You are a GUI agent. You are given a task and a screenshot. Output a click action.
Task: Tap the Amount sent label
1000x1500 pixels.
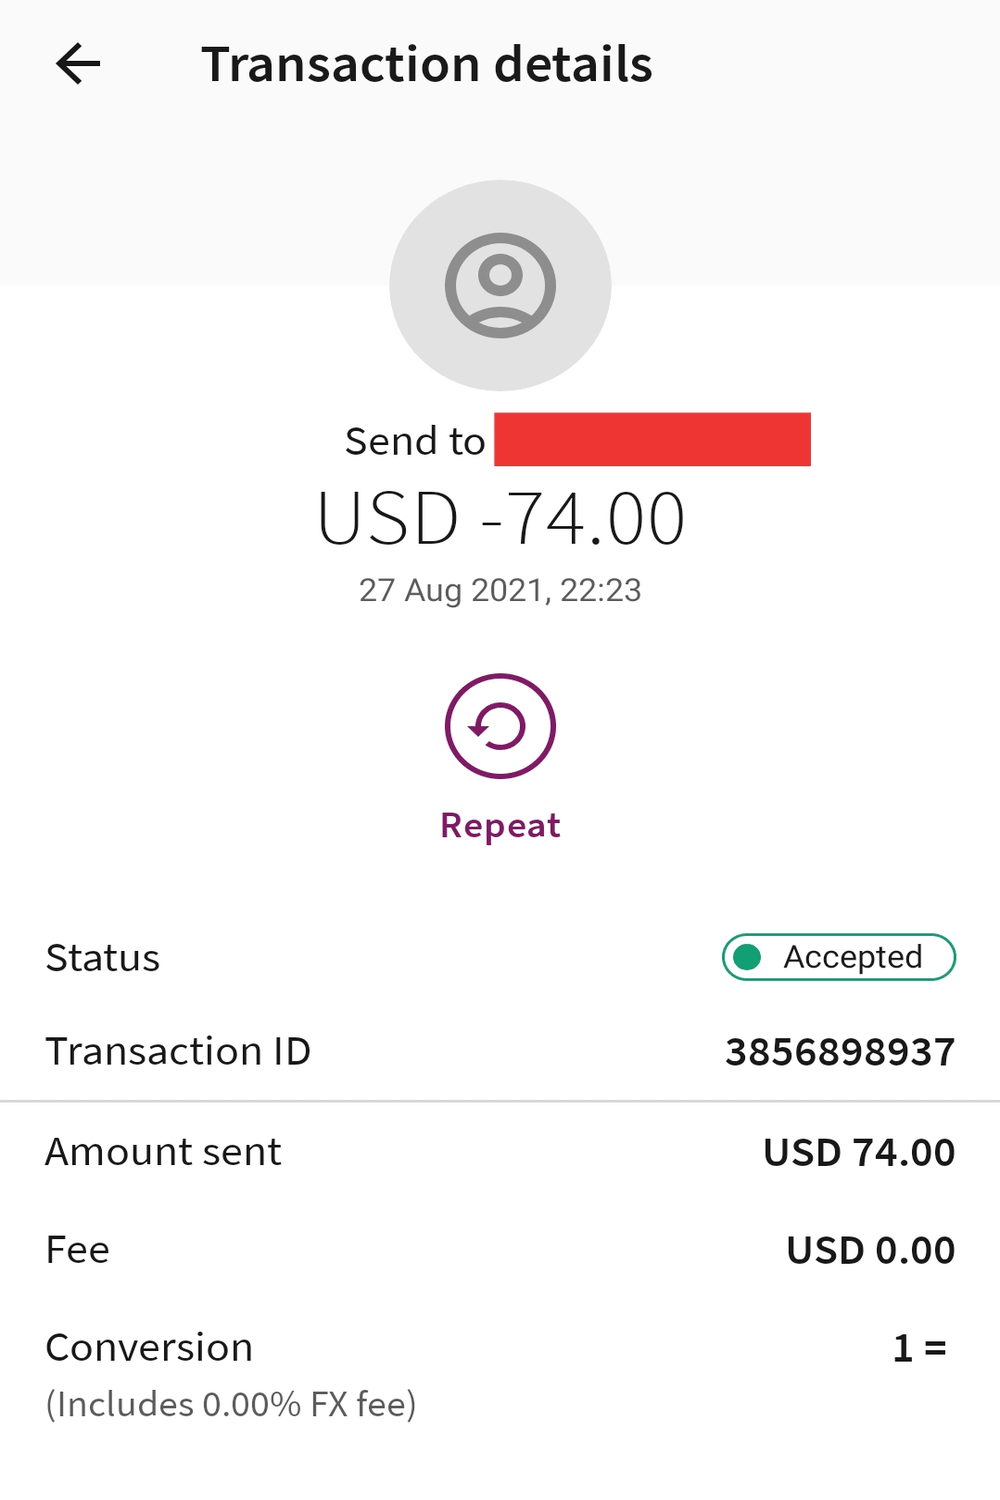(x=164, y=1152)
